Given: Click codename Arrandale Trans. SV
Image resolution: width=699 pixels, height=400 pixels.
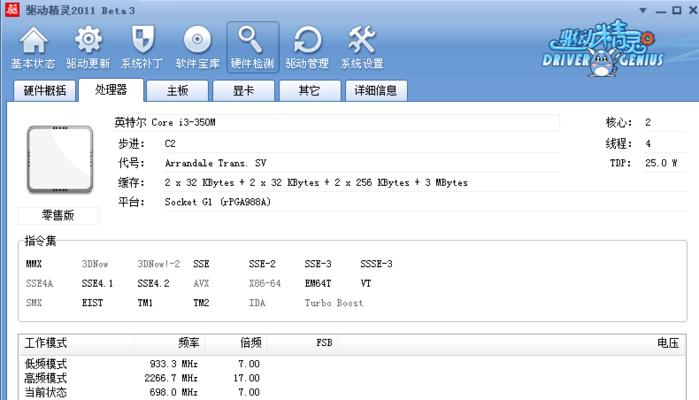Looking at the screenshot, I should pos(215,163).
